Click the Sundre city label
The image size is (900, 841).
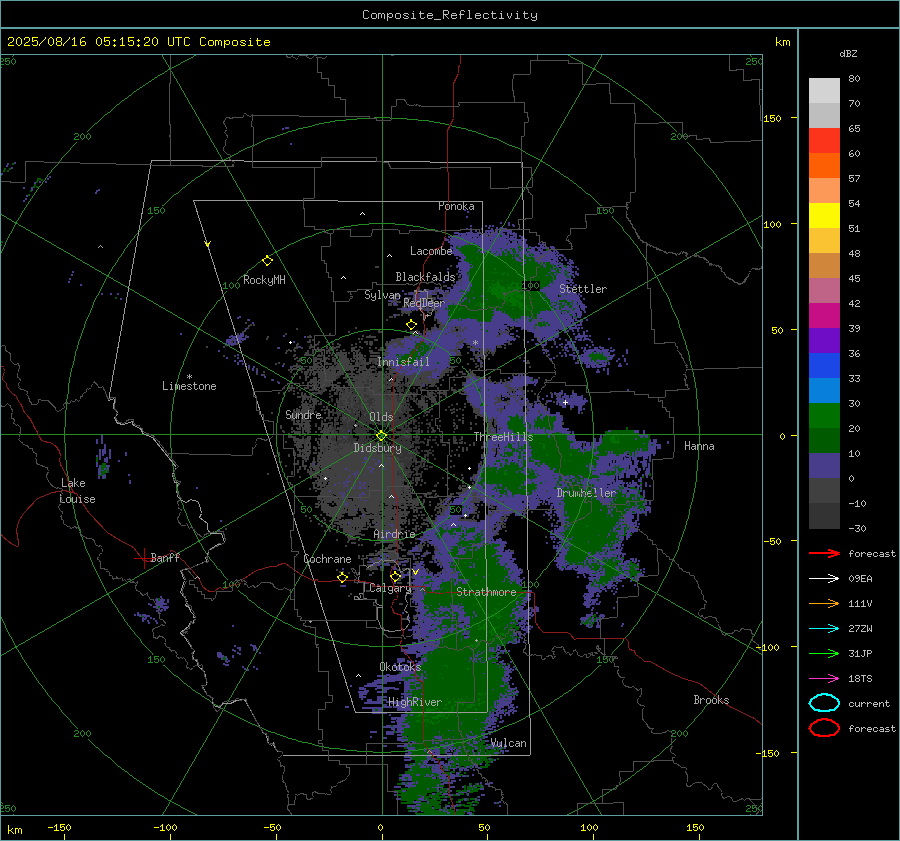(303, 414)
